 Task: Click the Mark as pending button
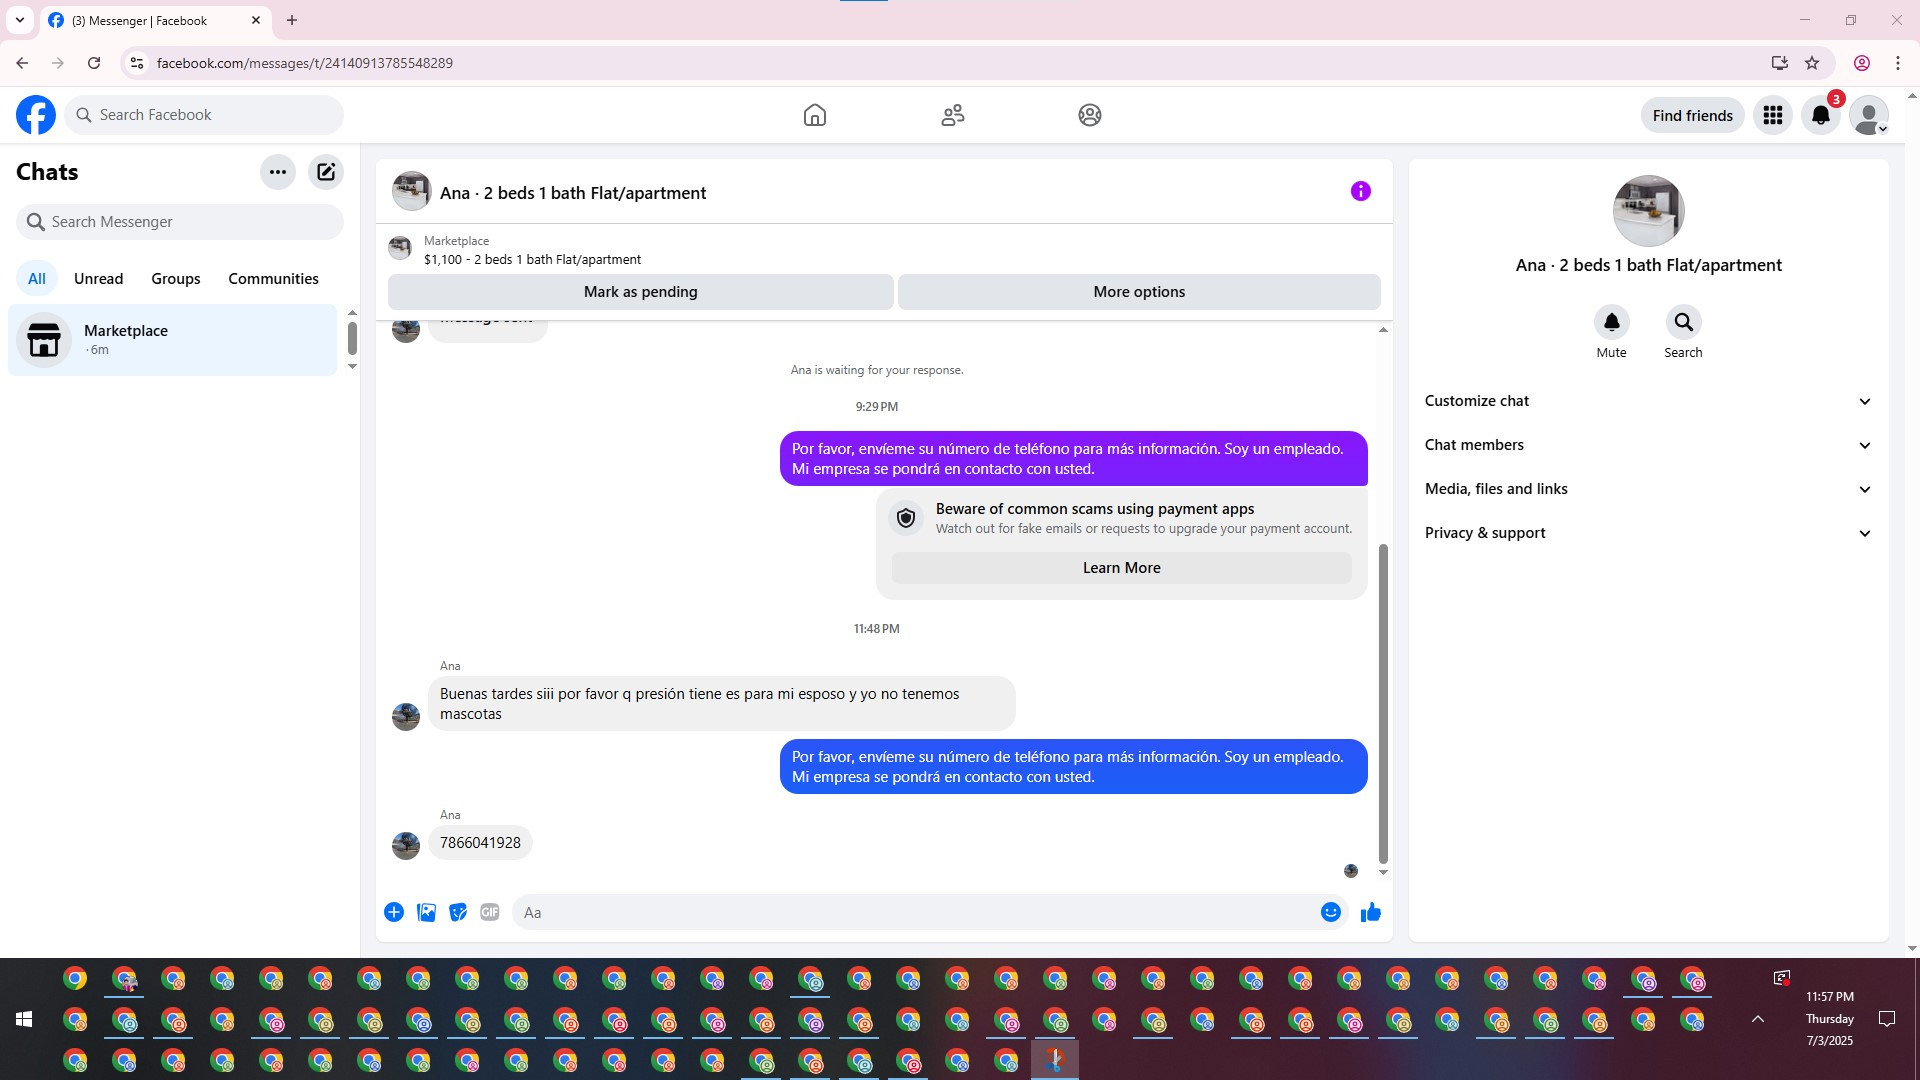click(640, 292)
